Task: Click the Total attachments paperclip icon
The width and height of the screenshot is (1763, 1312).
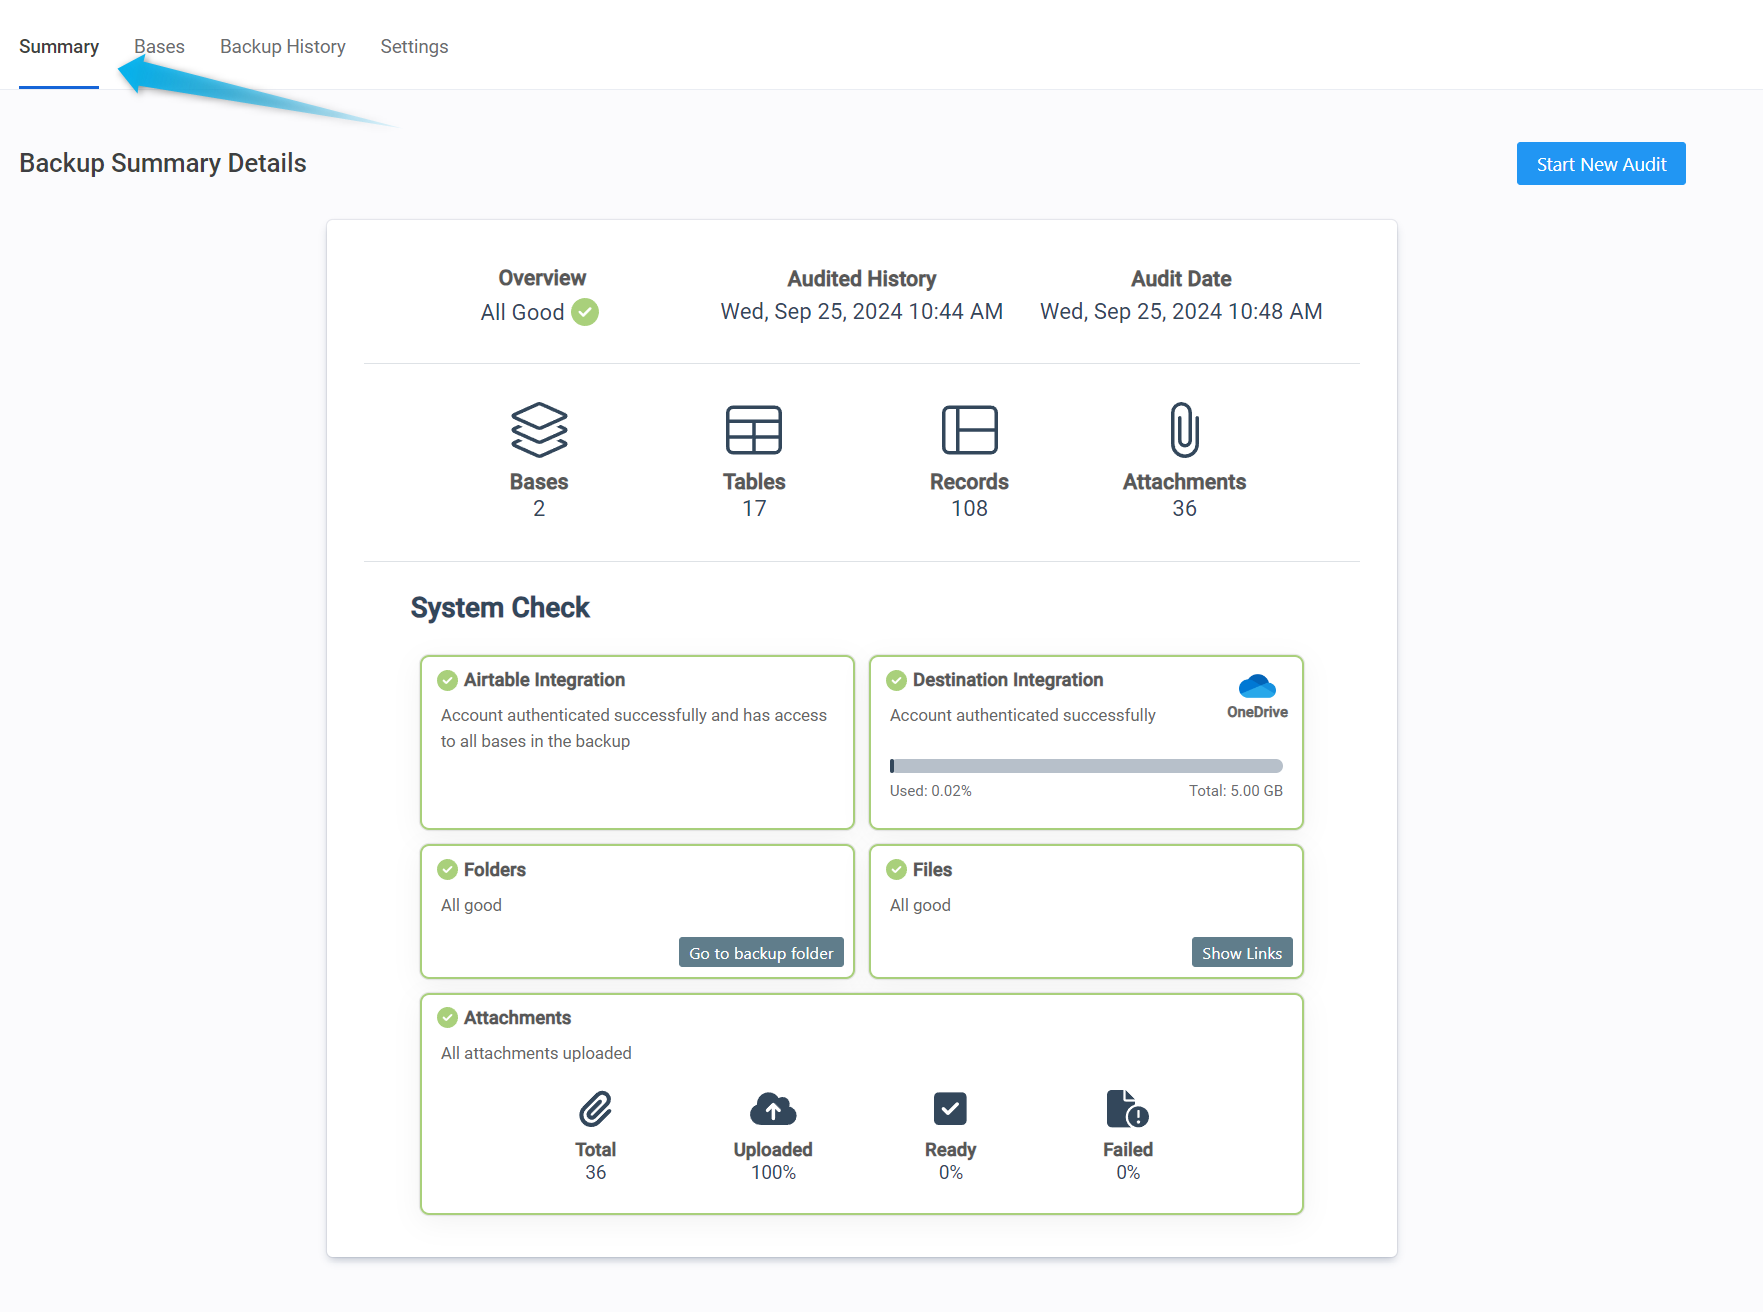Action: [x=595, y=1109]
